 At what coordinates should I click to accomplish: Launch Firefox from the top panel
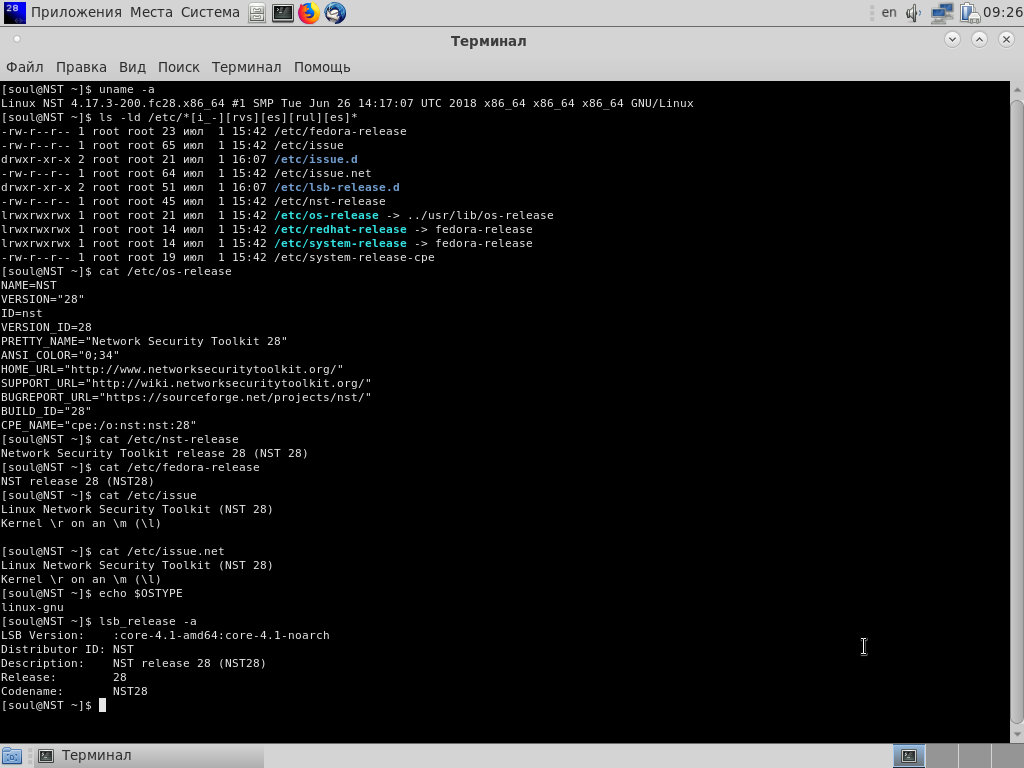[309, 13]
